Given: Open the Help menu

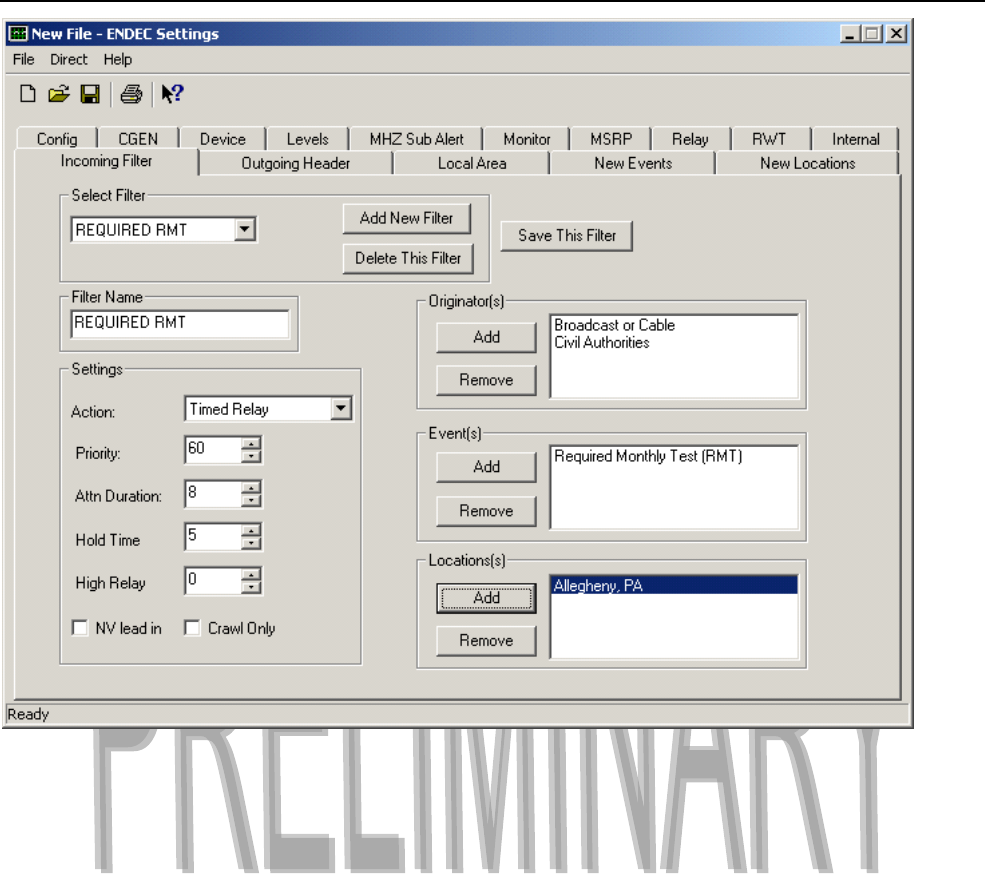Looking at the screenshot, I should pos(117,59).
